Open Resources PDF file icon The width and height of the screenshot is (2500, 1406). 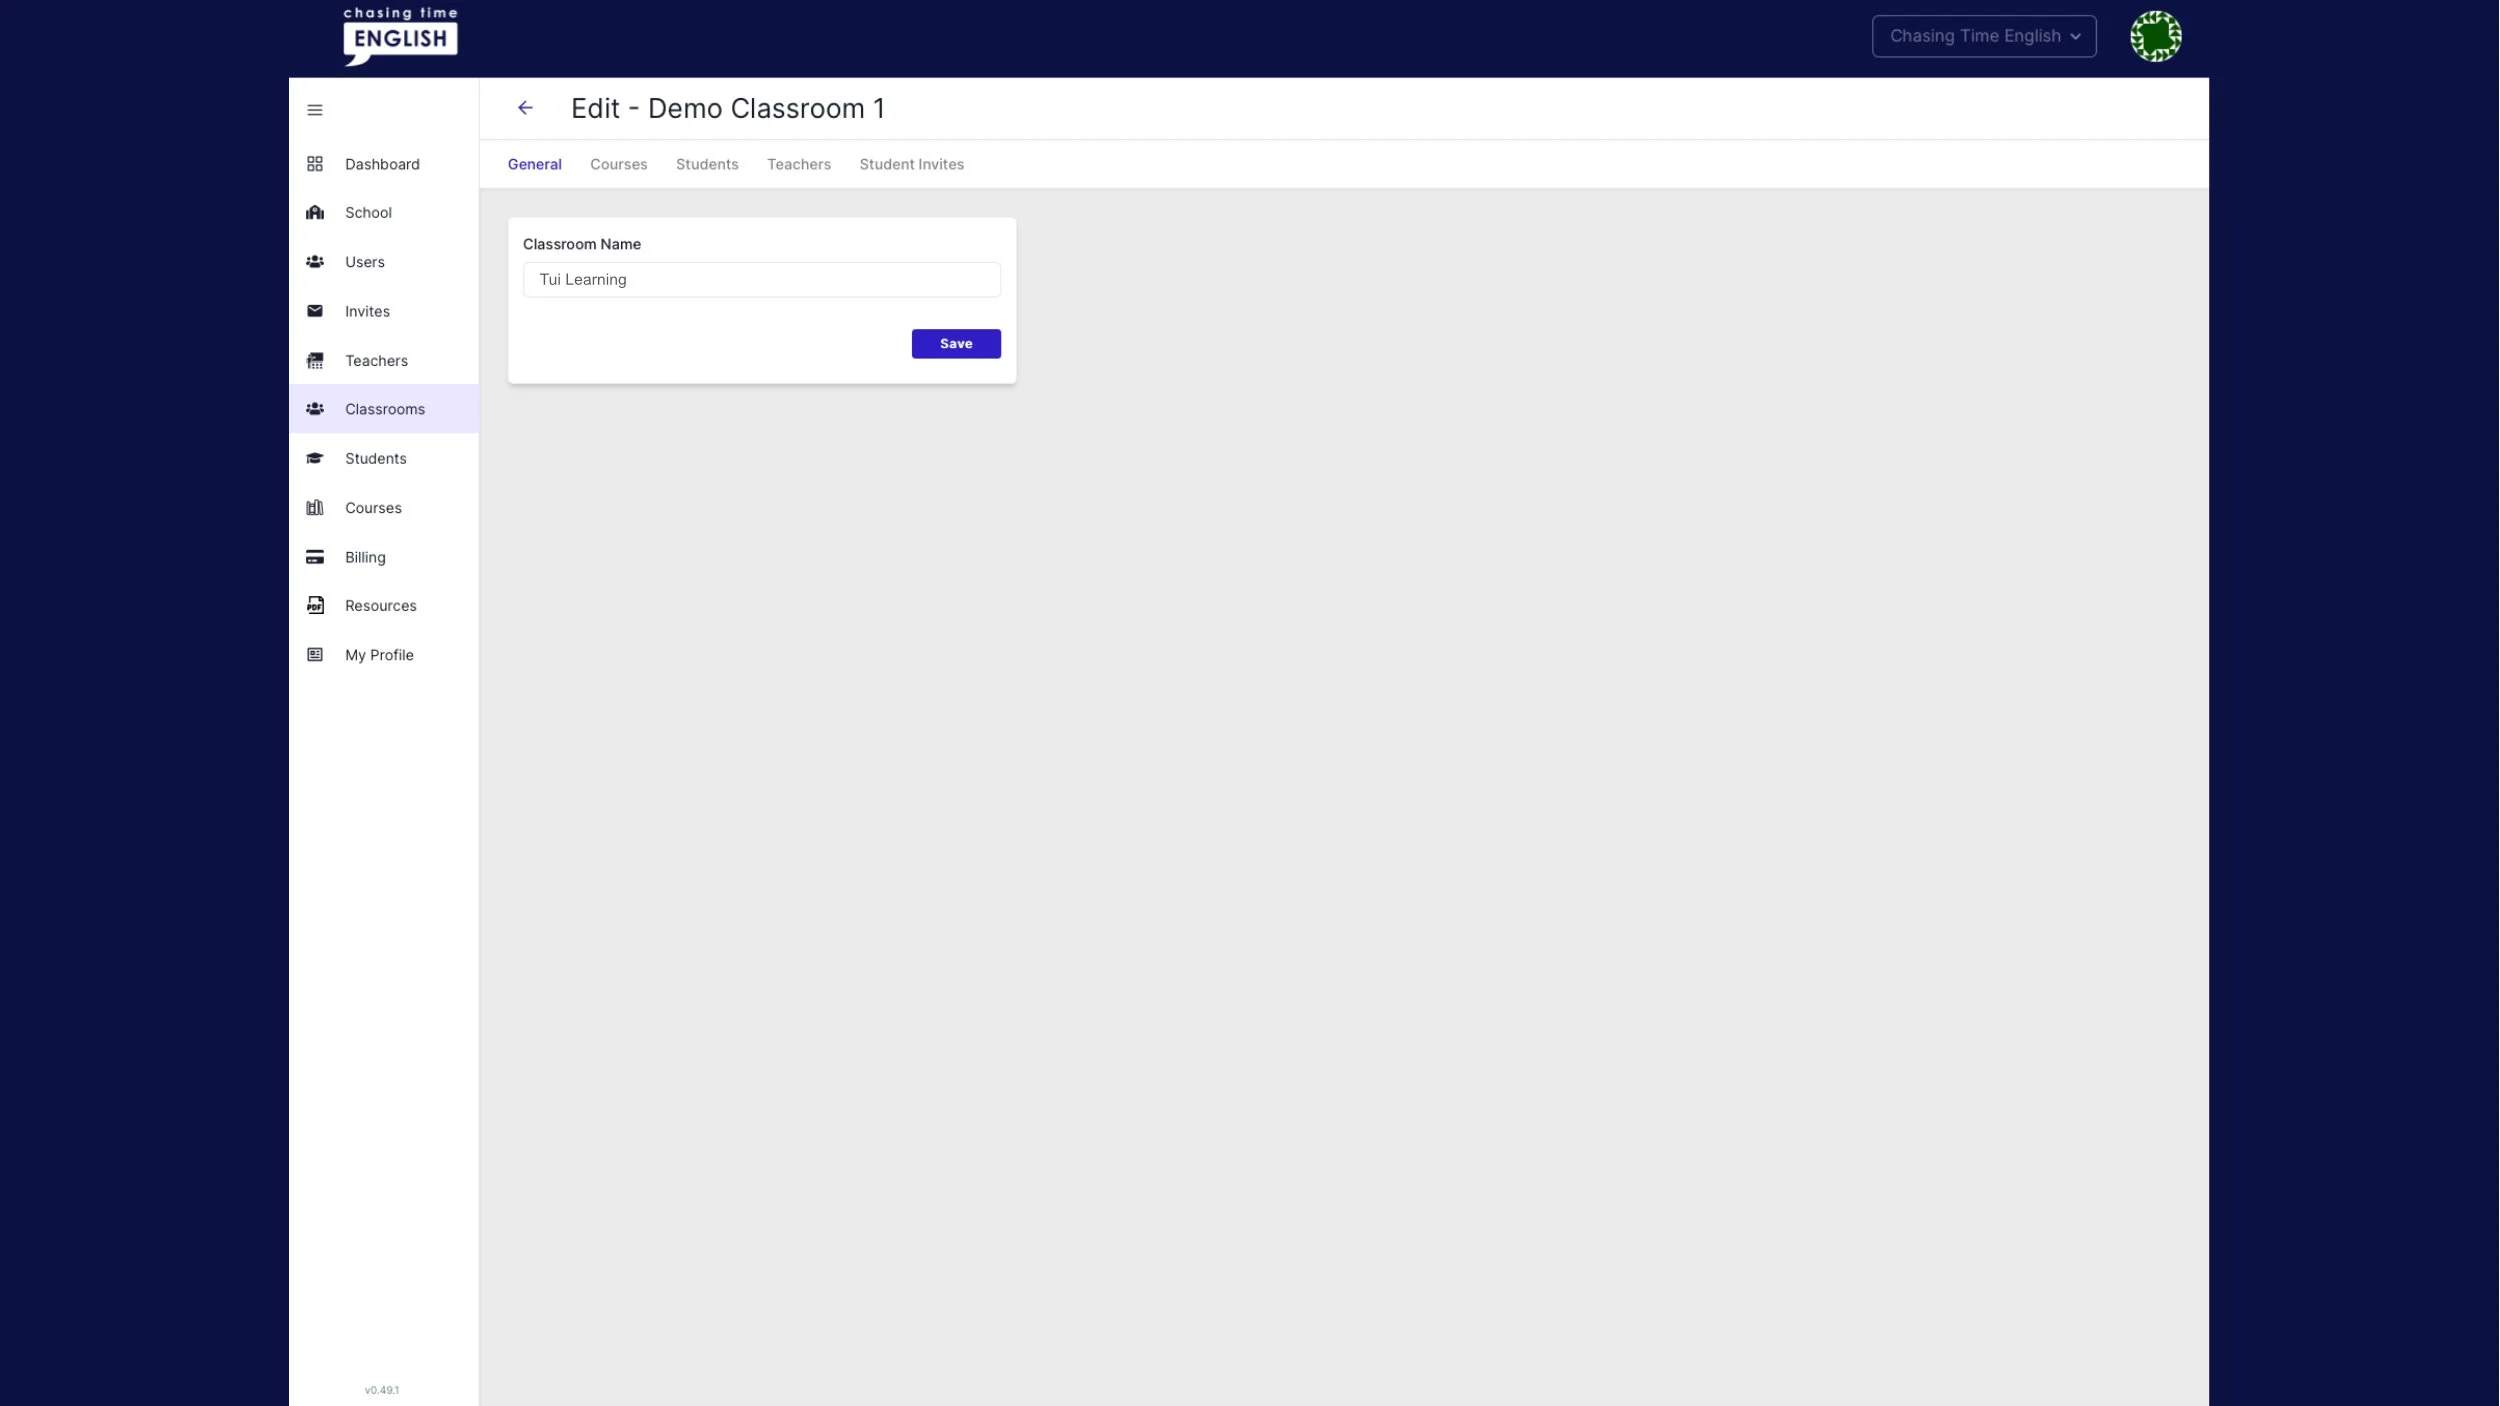tap(315, 606)
